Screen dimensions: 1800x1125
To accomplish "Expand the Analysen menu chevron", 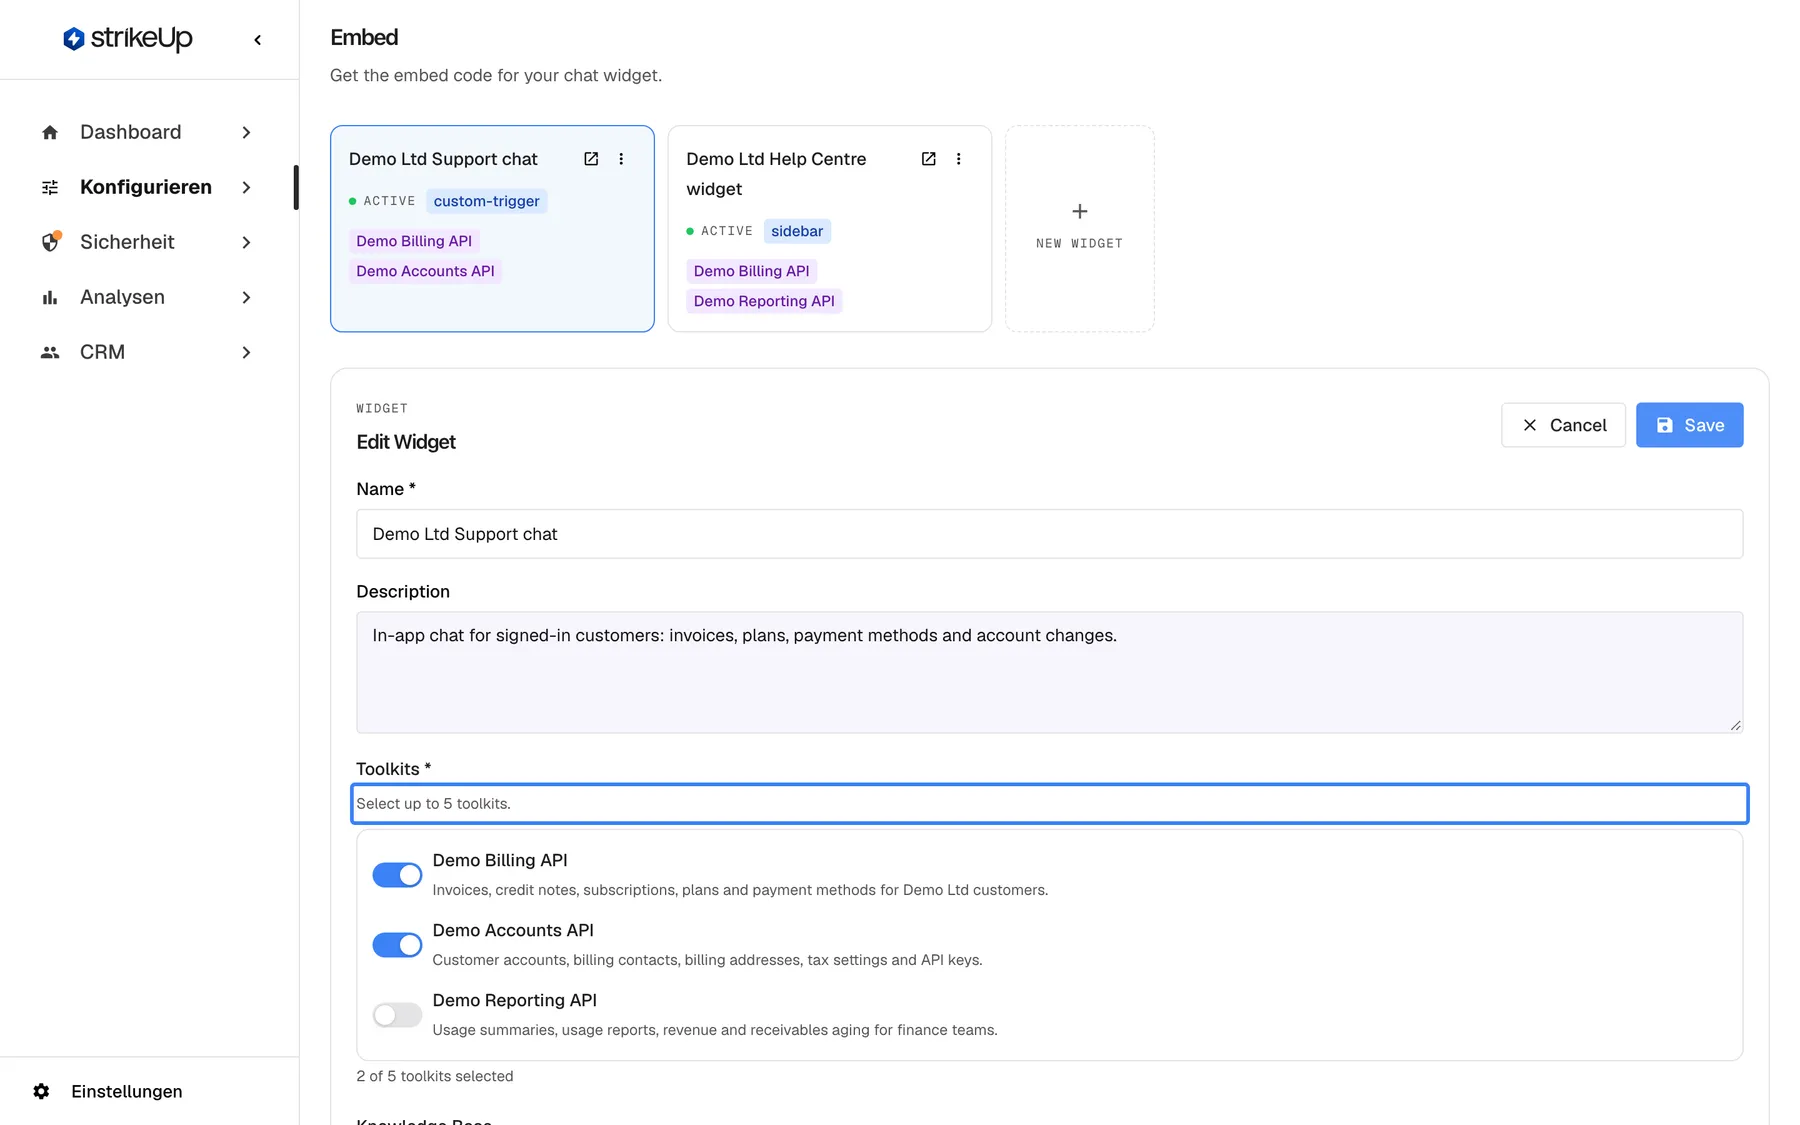I will pos(246,297).
